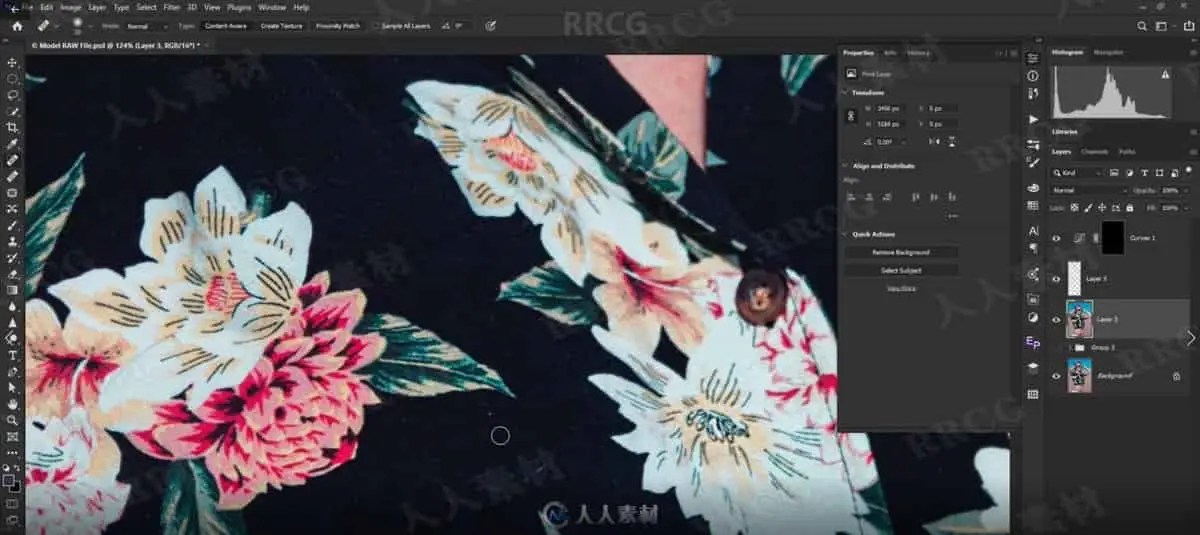Select the Move tool
The height and width of the screenshot is (535, 1200).
tap(13, 62)
